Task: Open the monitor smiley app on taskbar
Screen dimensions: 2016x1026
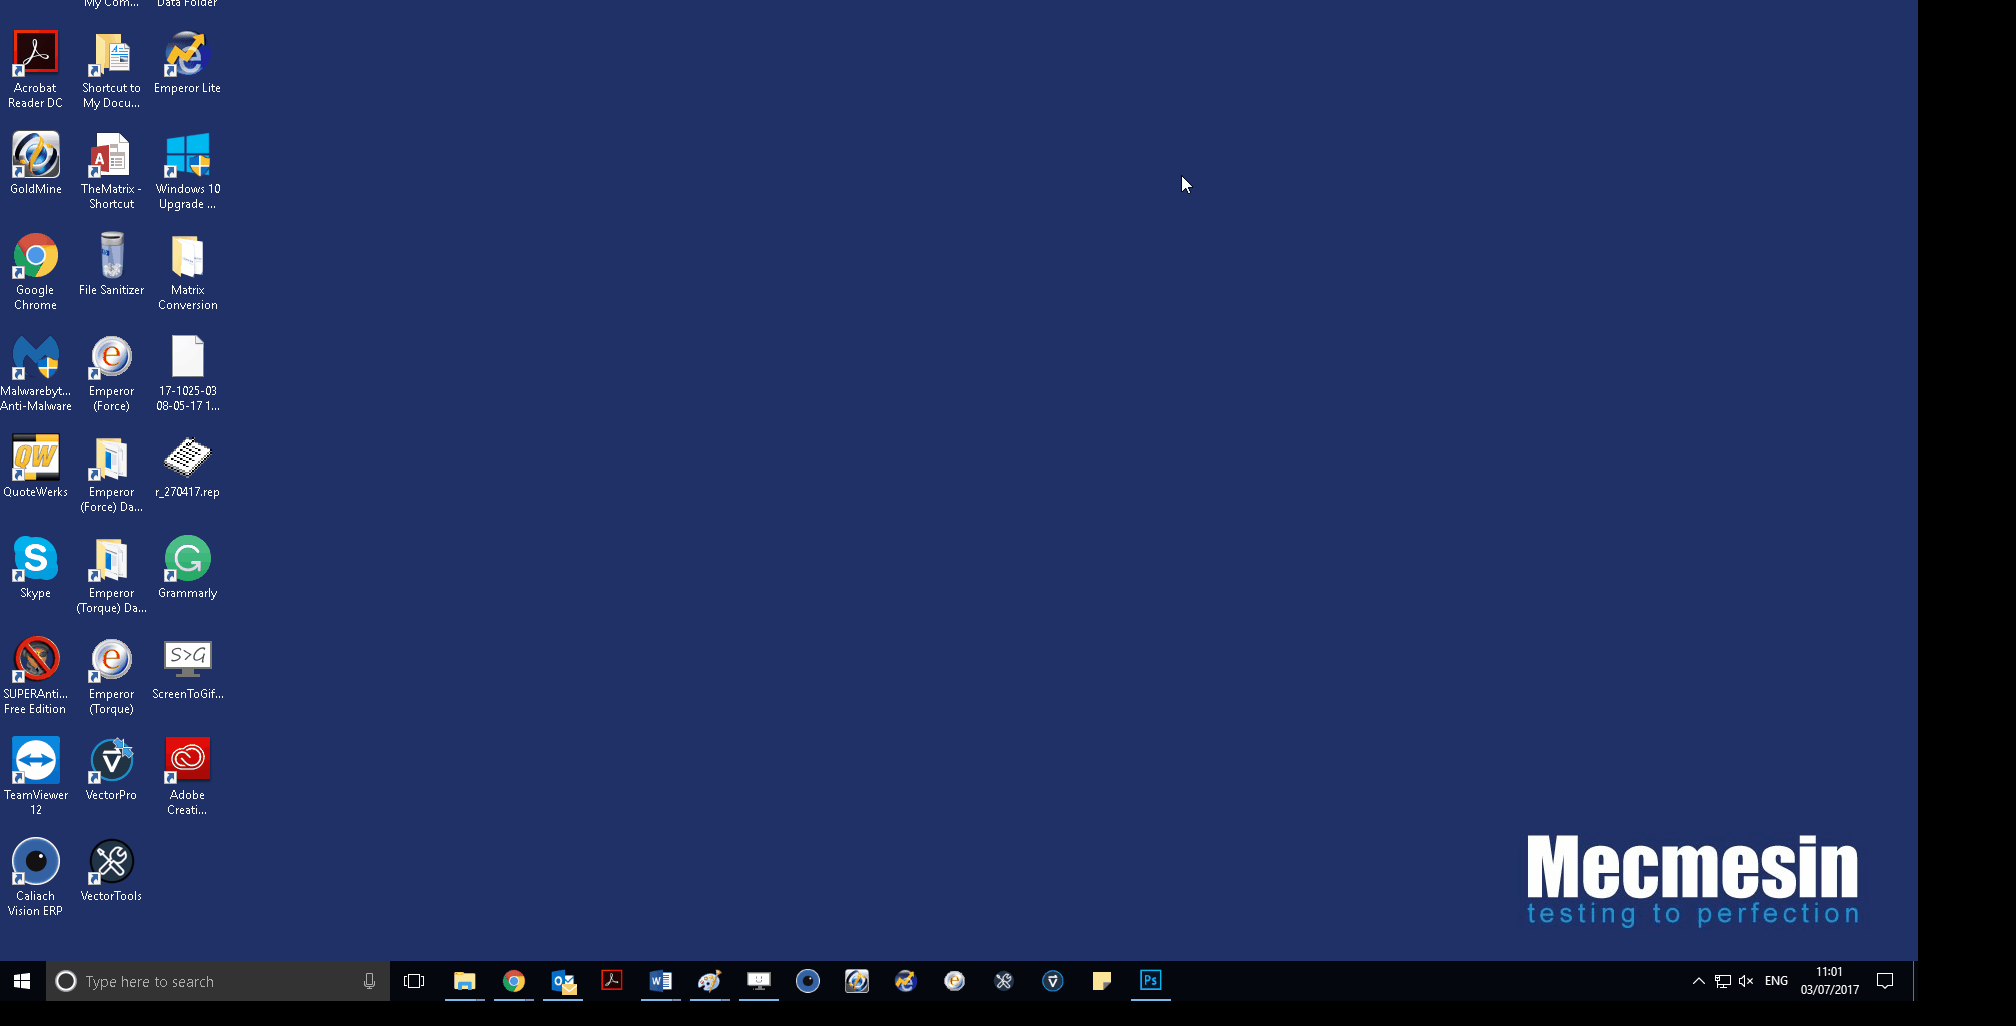Action: 759,981
